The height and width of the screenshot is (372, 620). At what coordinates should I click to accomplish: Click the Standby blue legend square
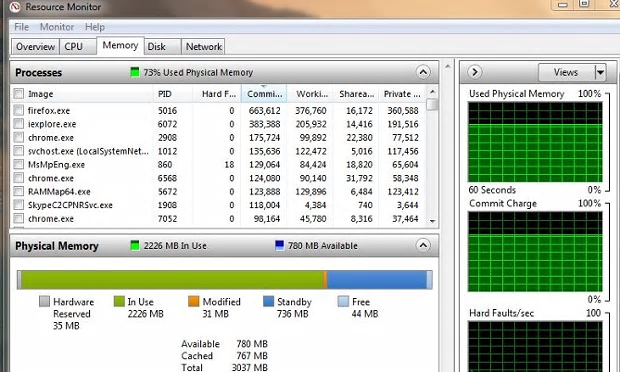pos(268,302)
